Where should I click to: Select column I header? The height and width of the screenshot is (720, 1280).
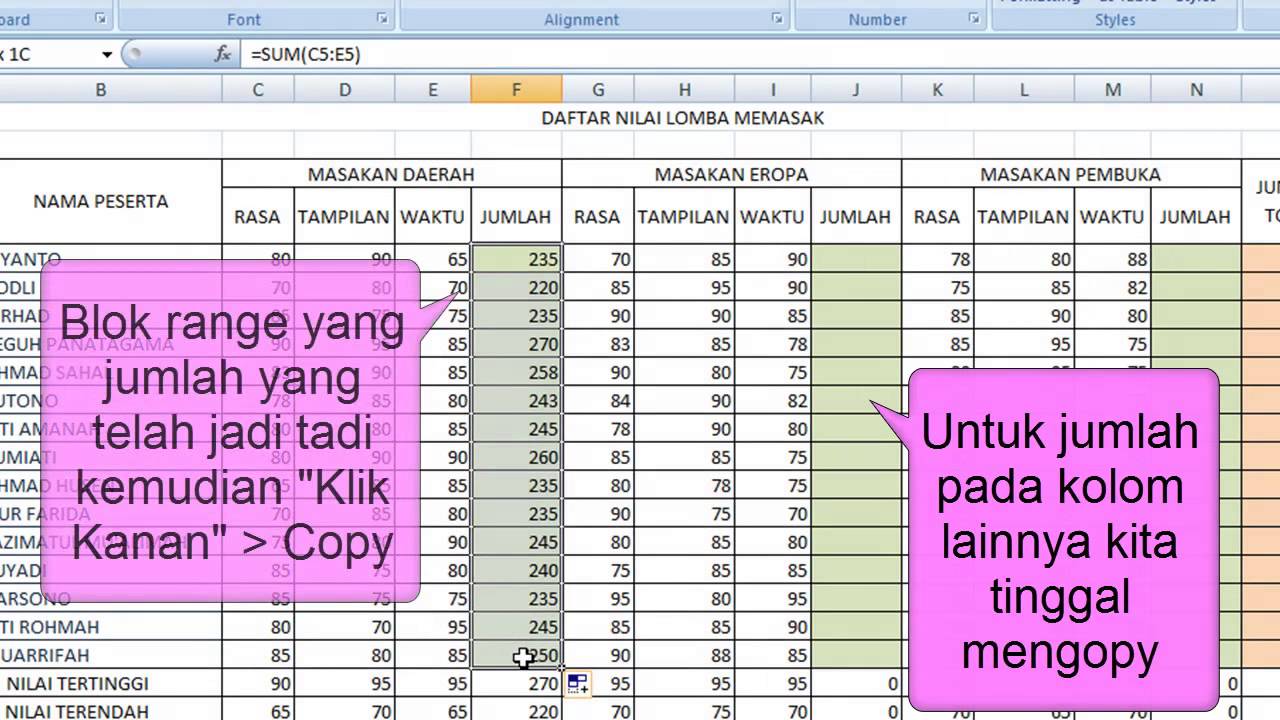coord(773,90)
